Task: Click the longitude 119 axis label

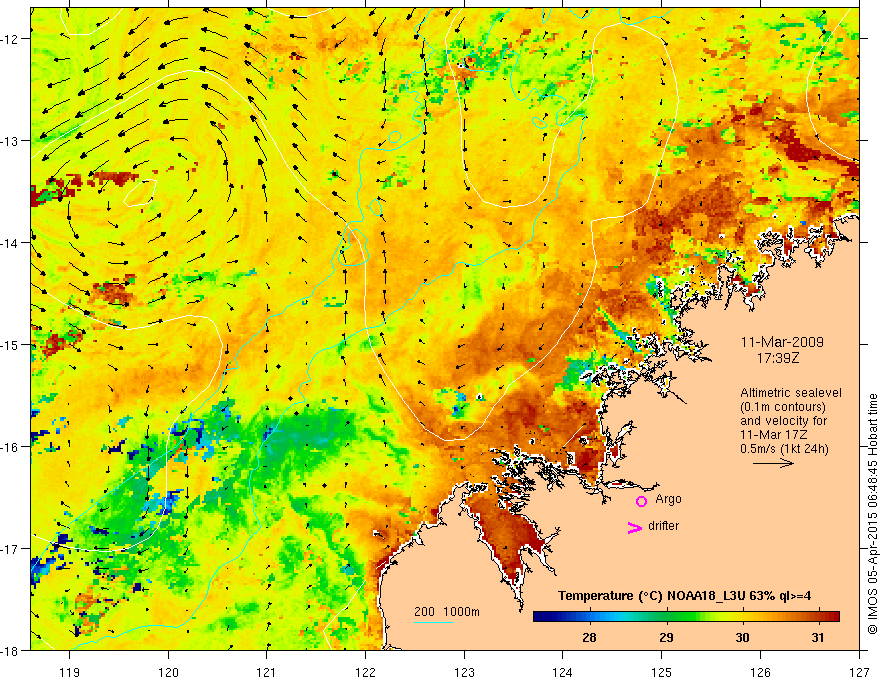Action: [x=69, y=672]
